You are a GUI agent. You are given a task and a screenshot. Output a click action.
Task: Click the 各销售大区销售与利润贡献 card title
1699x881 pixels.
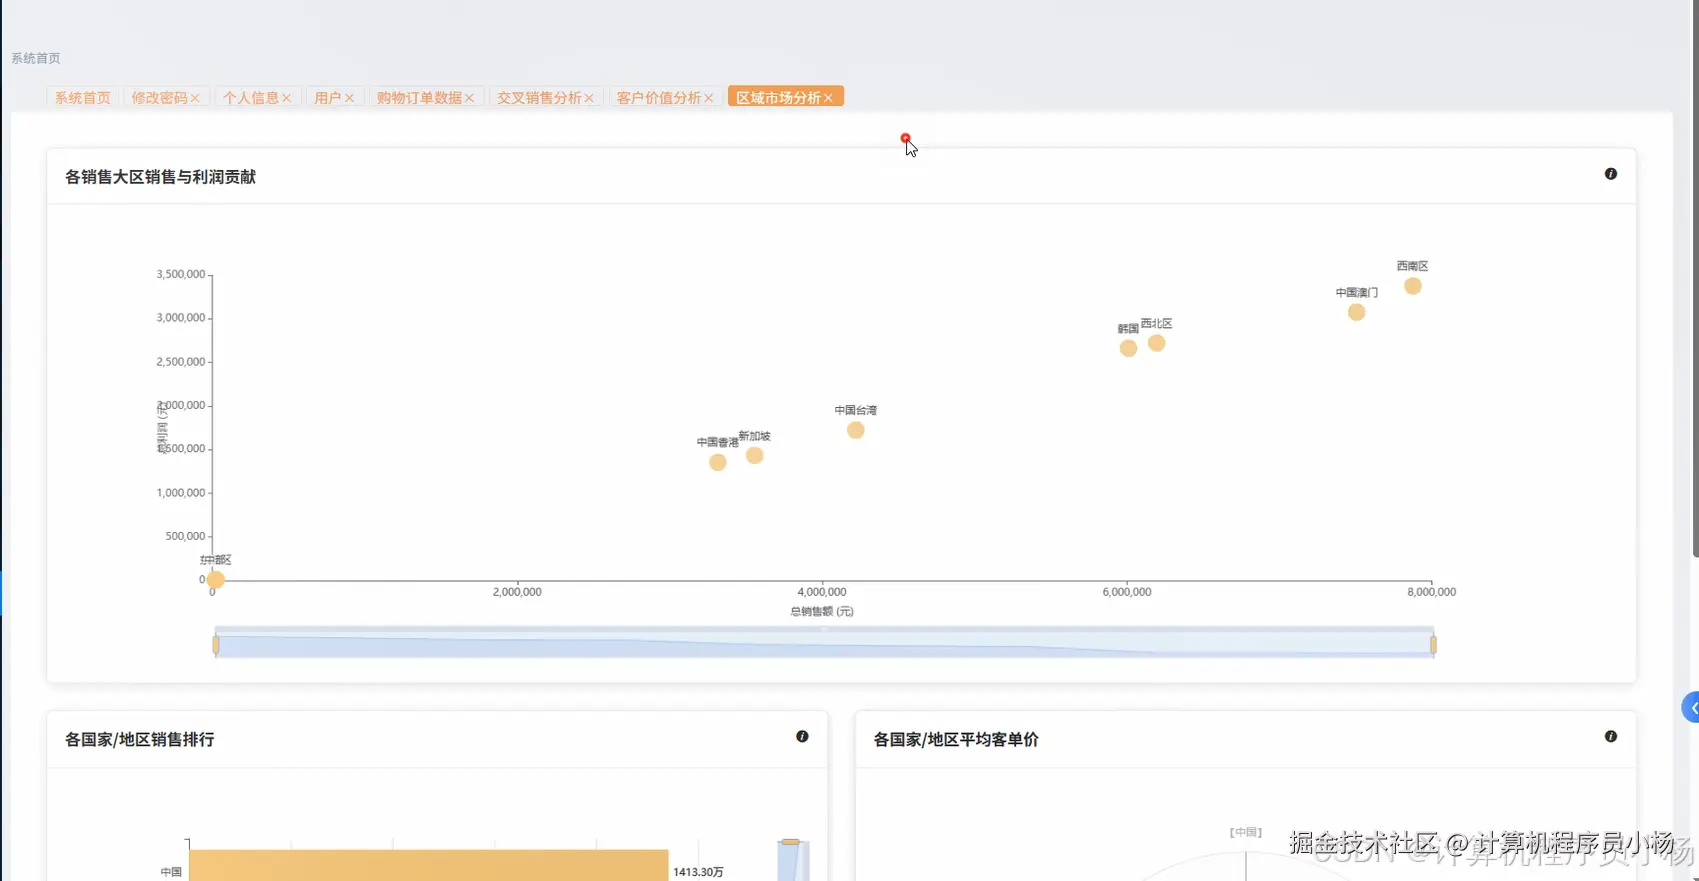(160, 177)
